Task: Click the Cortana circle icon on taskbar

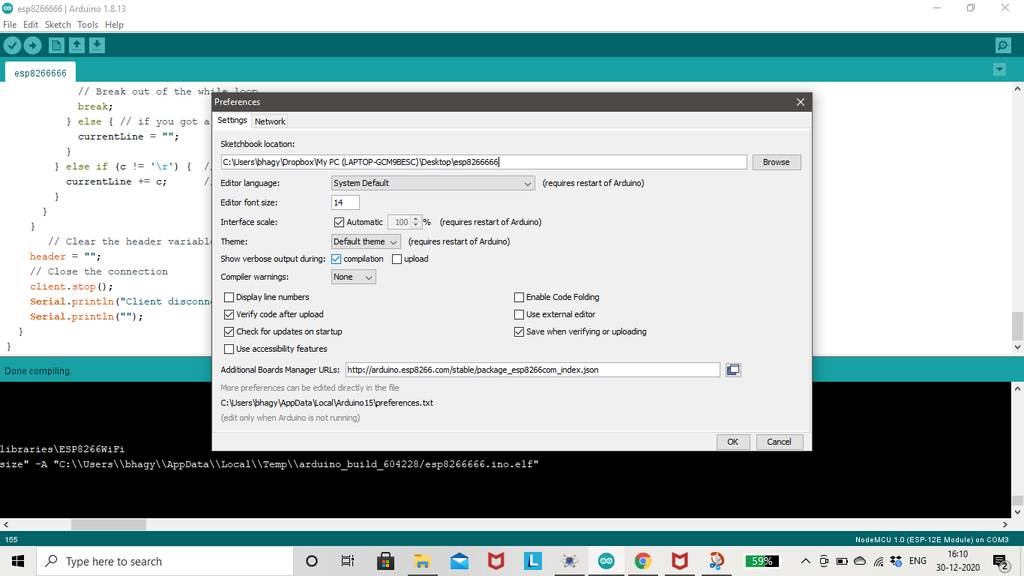Action: (312, 561)
